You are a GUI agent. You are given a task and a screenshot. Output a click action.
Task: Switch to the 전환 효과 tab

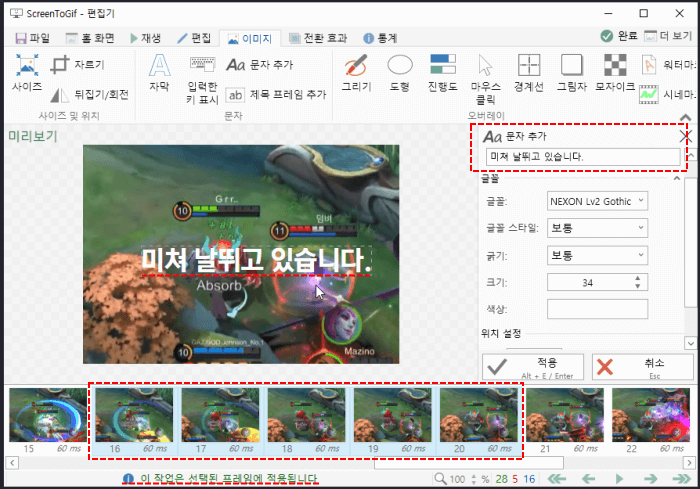click(317, 38)
